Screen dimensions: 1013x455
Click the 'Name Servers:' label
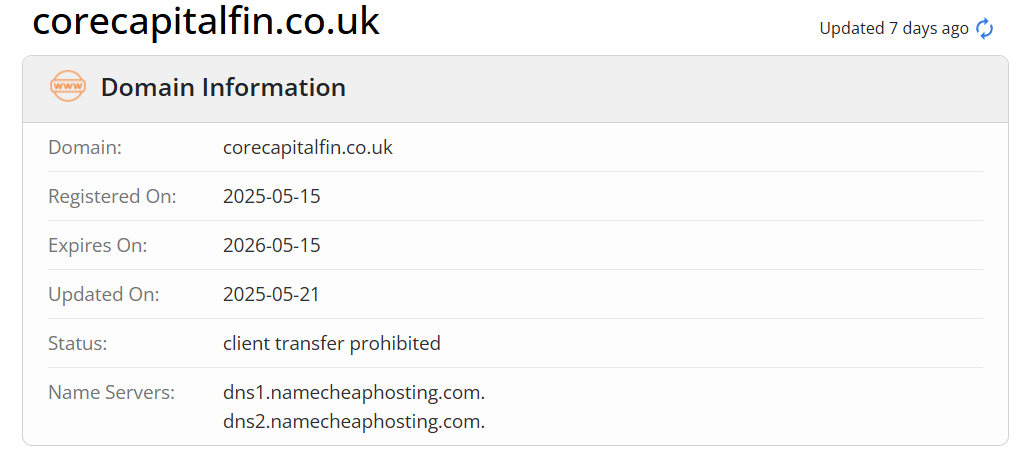(x=111, y=392)
